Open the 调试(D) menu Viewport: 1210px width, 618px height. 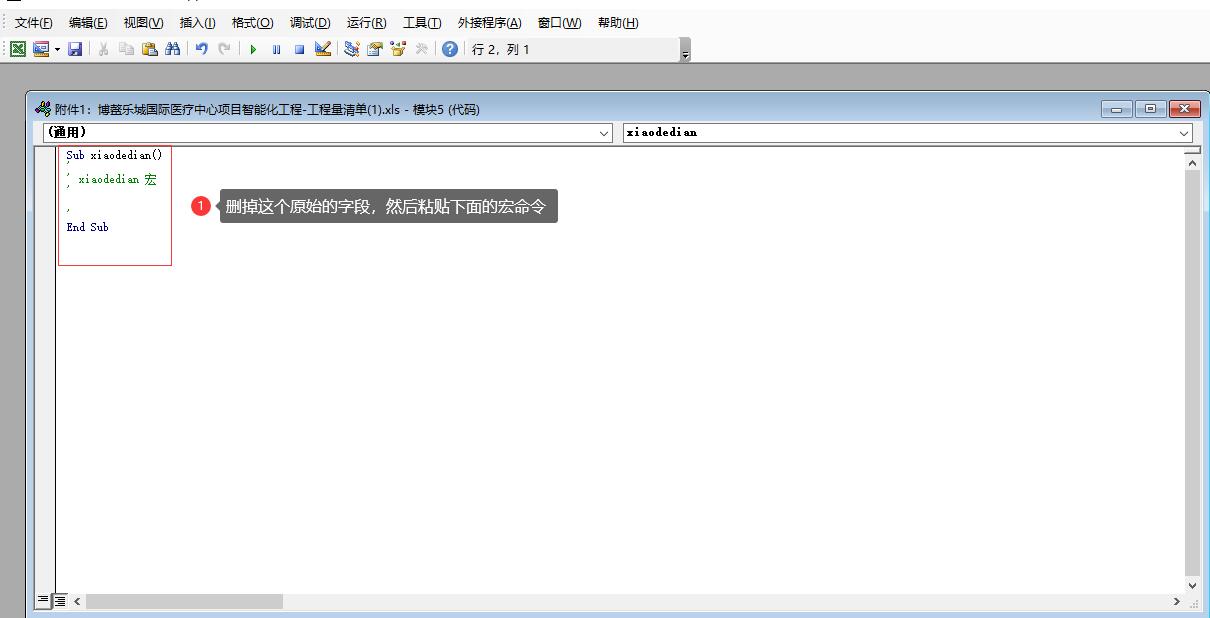pos(310,23)
